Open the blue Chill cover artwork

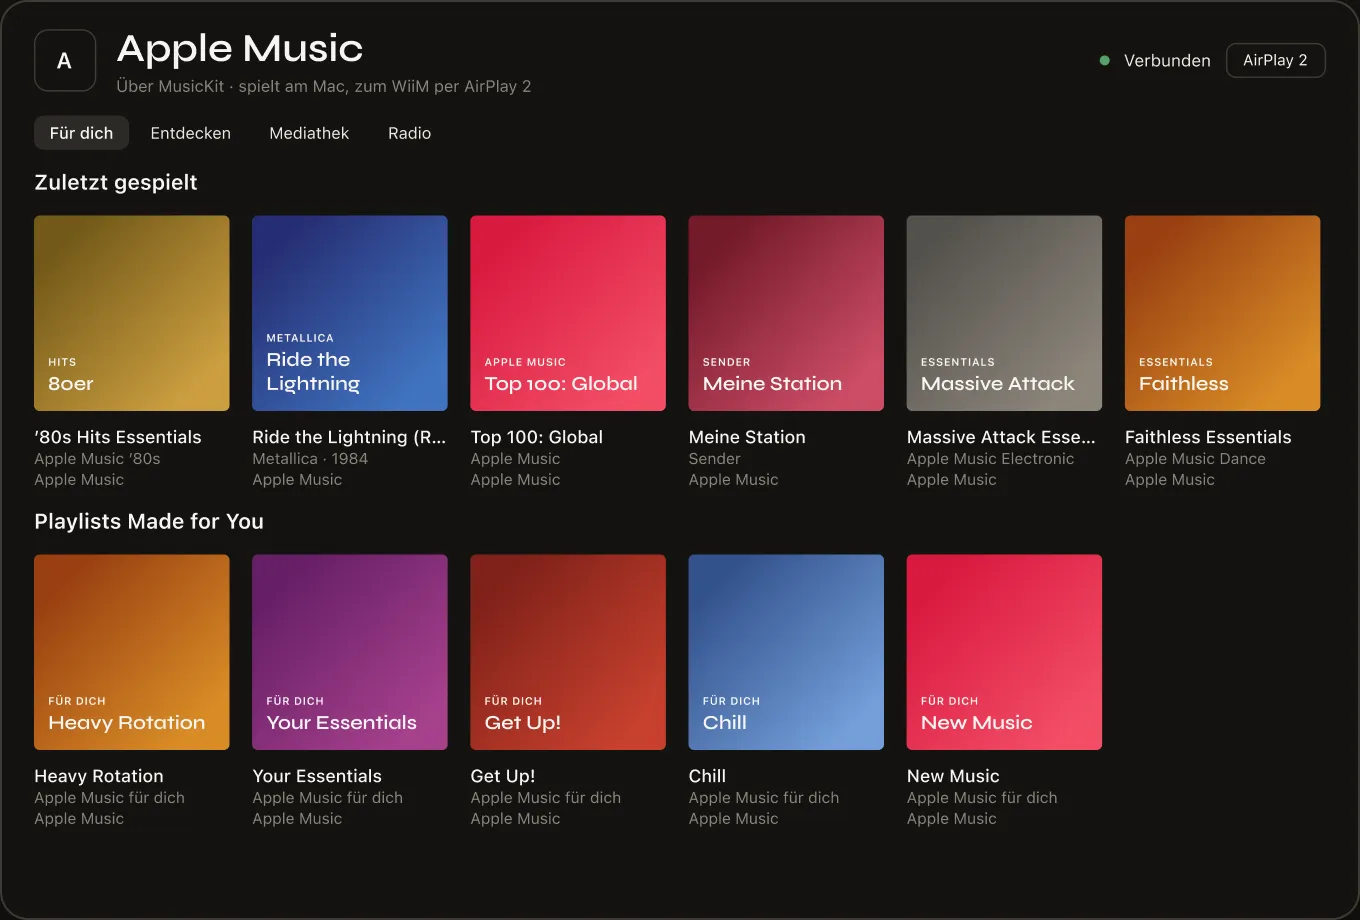coord(786,652)
